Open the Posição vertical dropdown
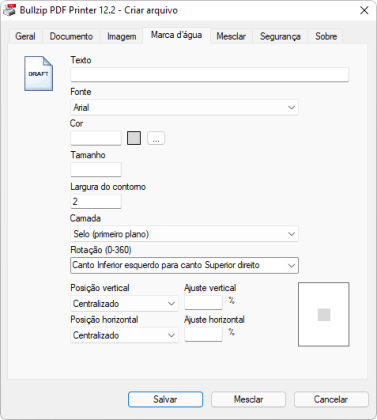 tap(124, 304)
